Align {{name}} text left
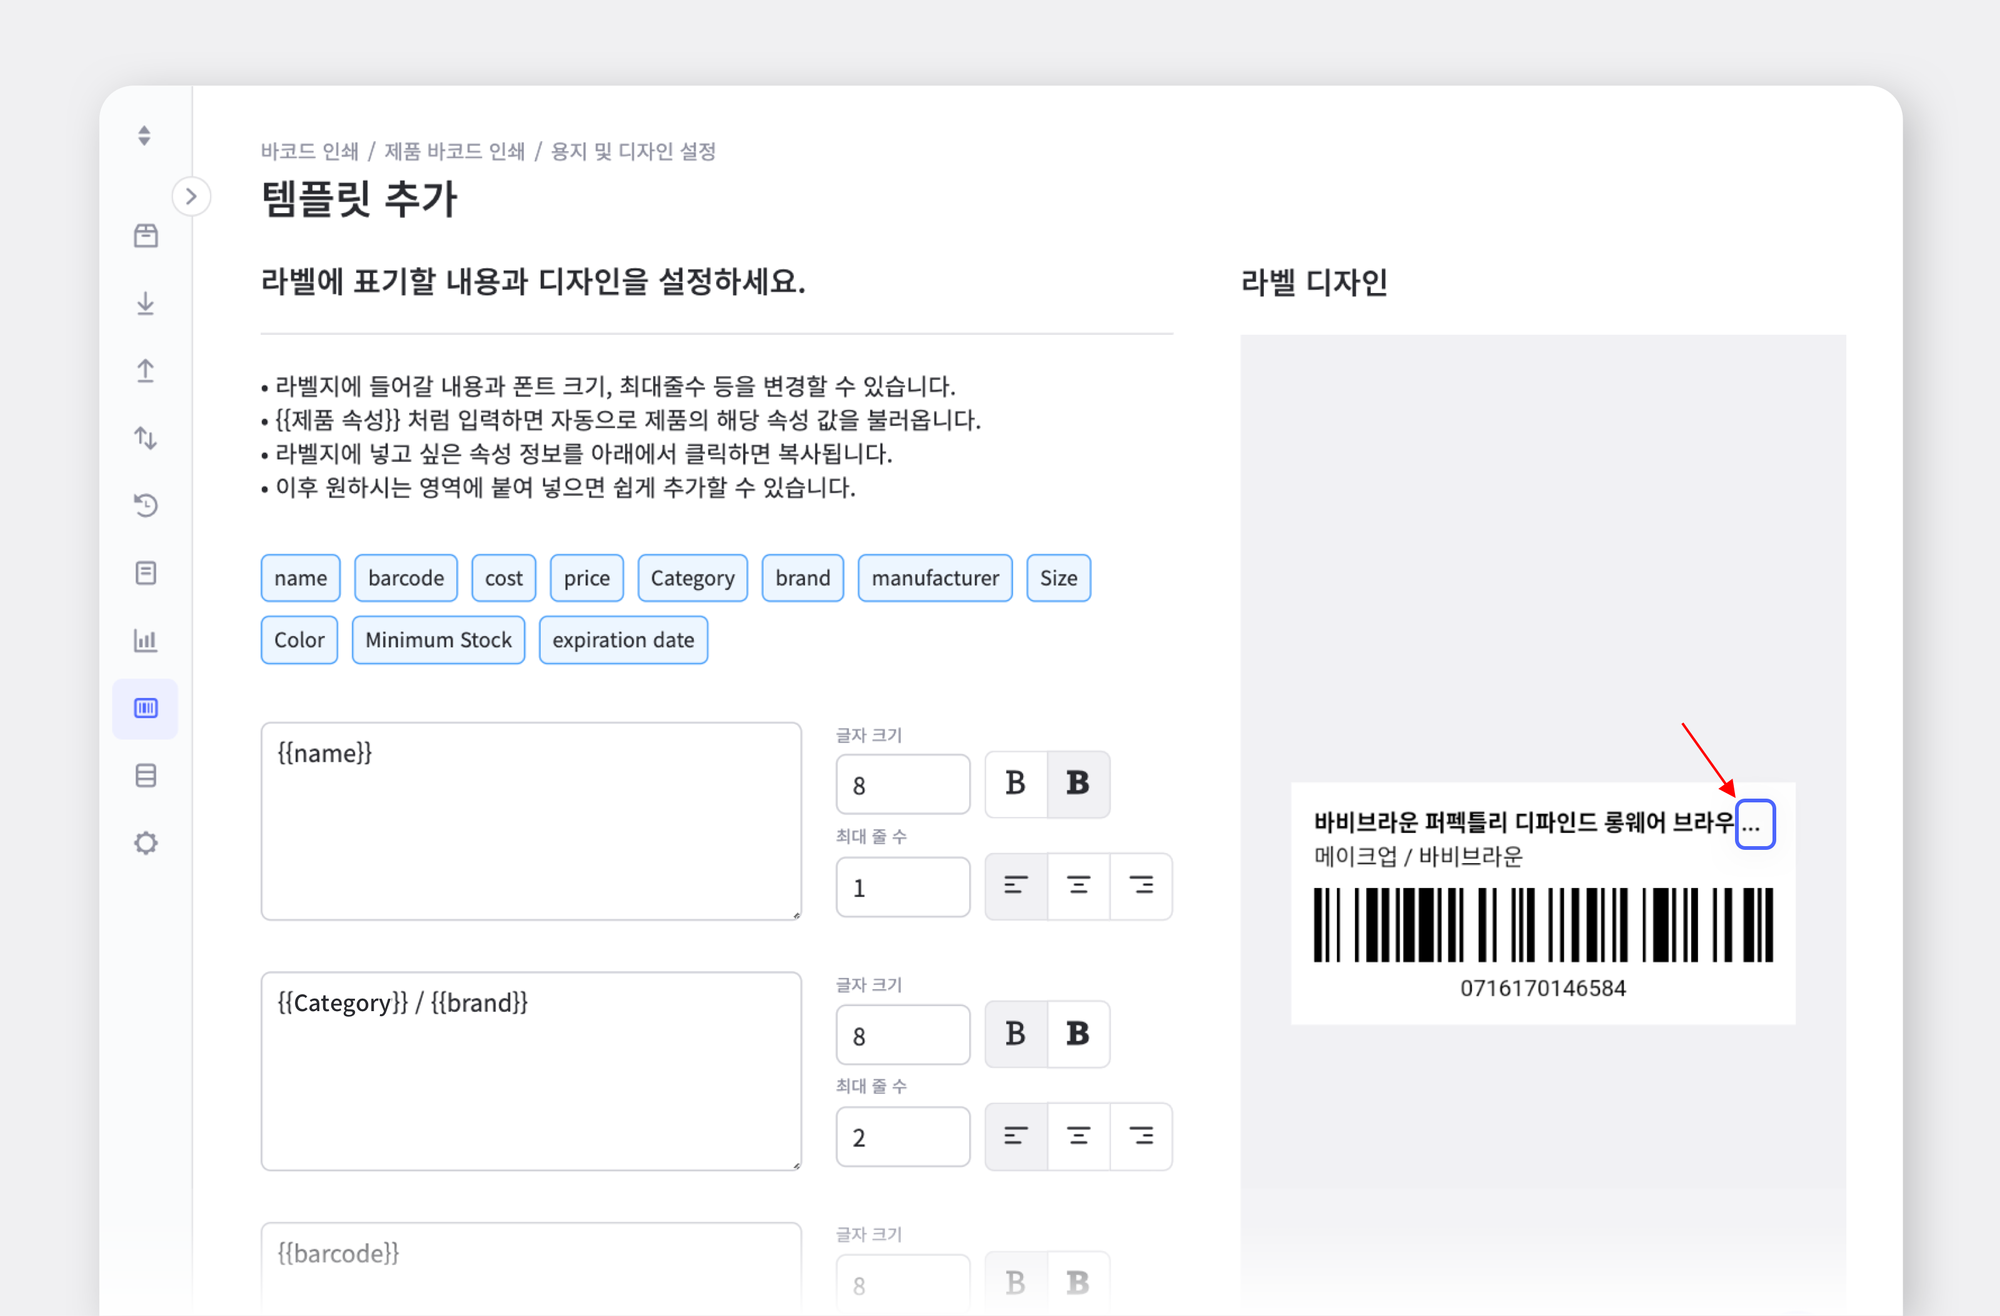 (x=1016, y=886)
